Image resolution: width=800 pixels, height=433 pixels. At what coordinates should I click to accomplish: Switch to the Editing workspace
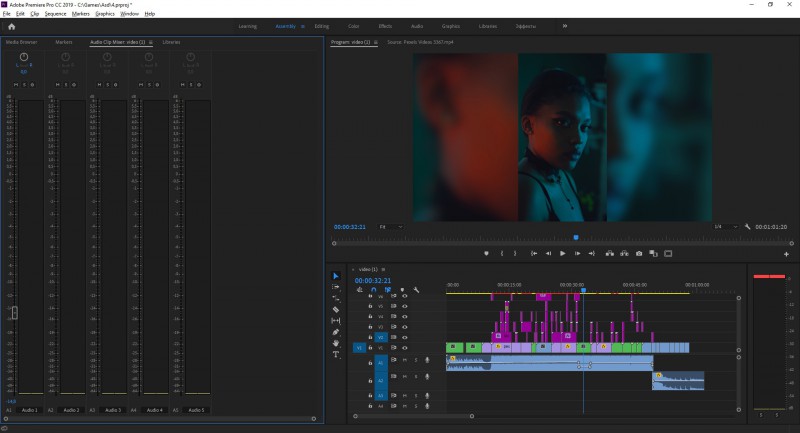pyautogui.click(x=321, y=26)
